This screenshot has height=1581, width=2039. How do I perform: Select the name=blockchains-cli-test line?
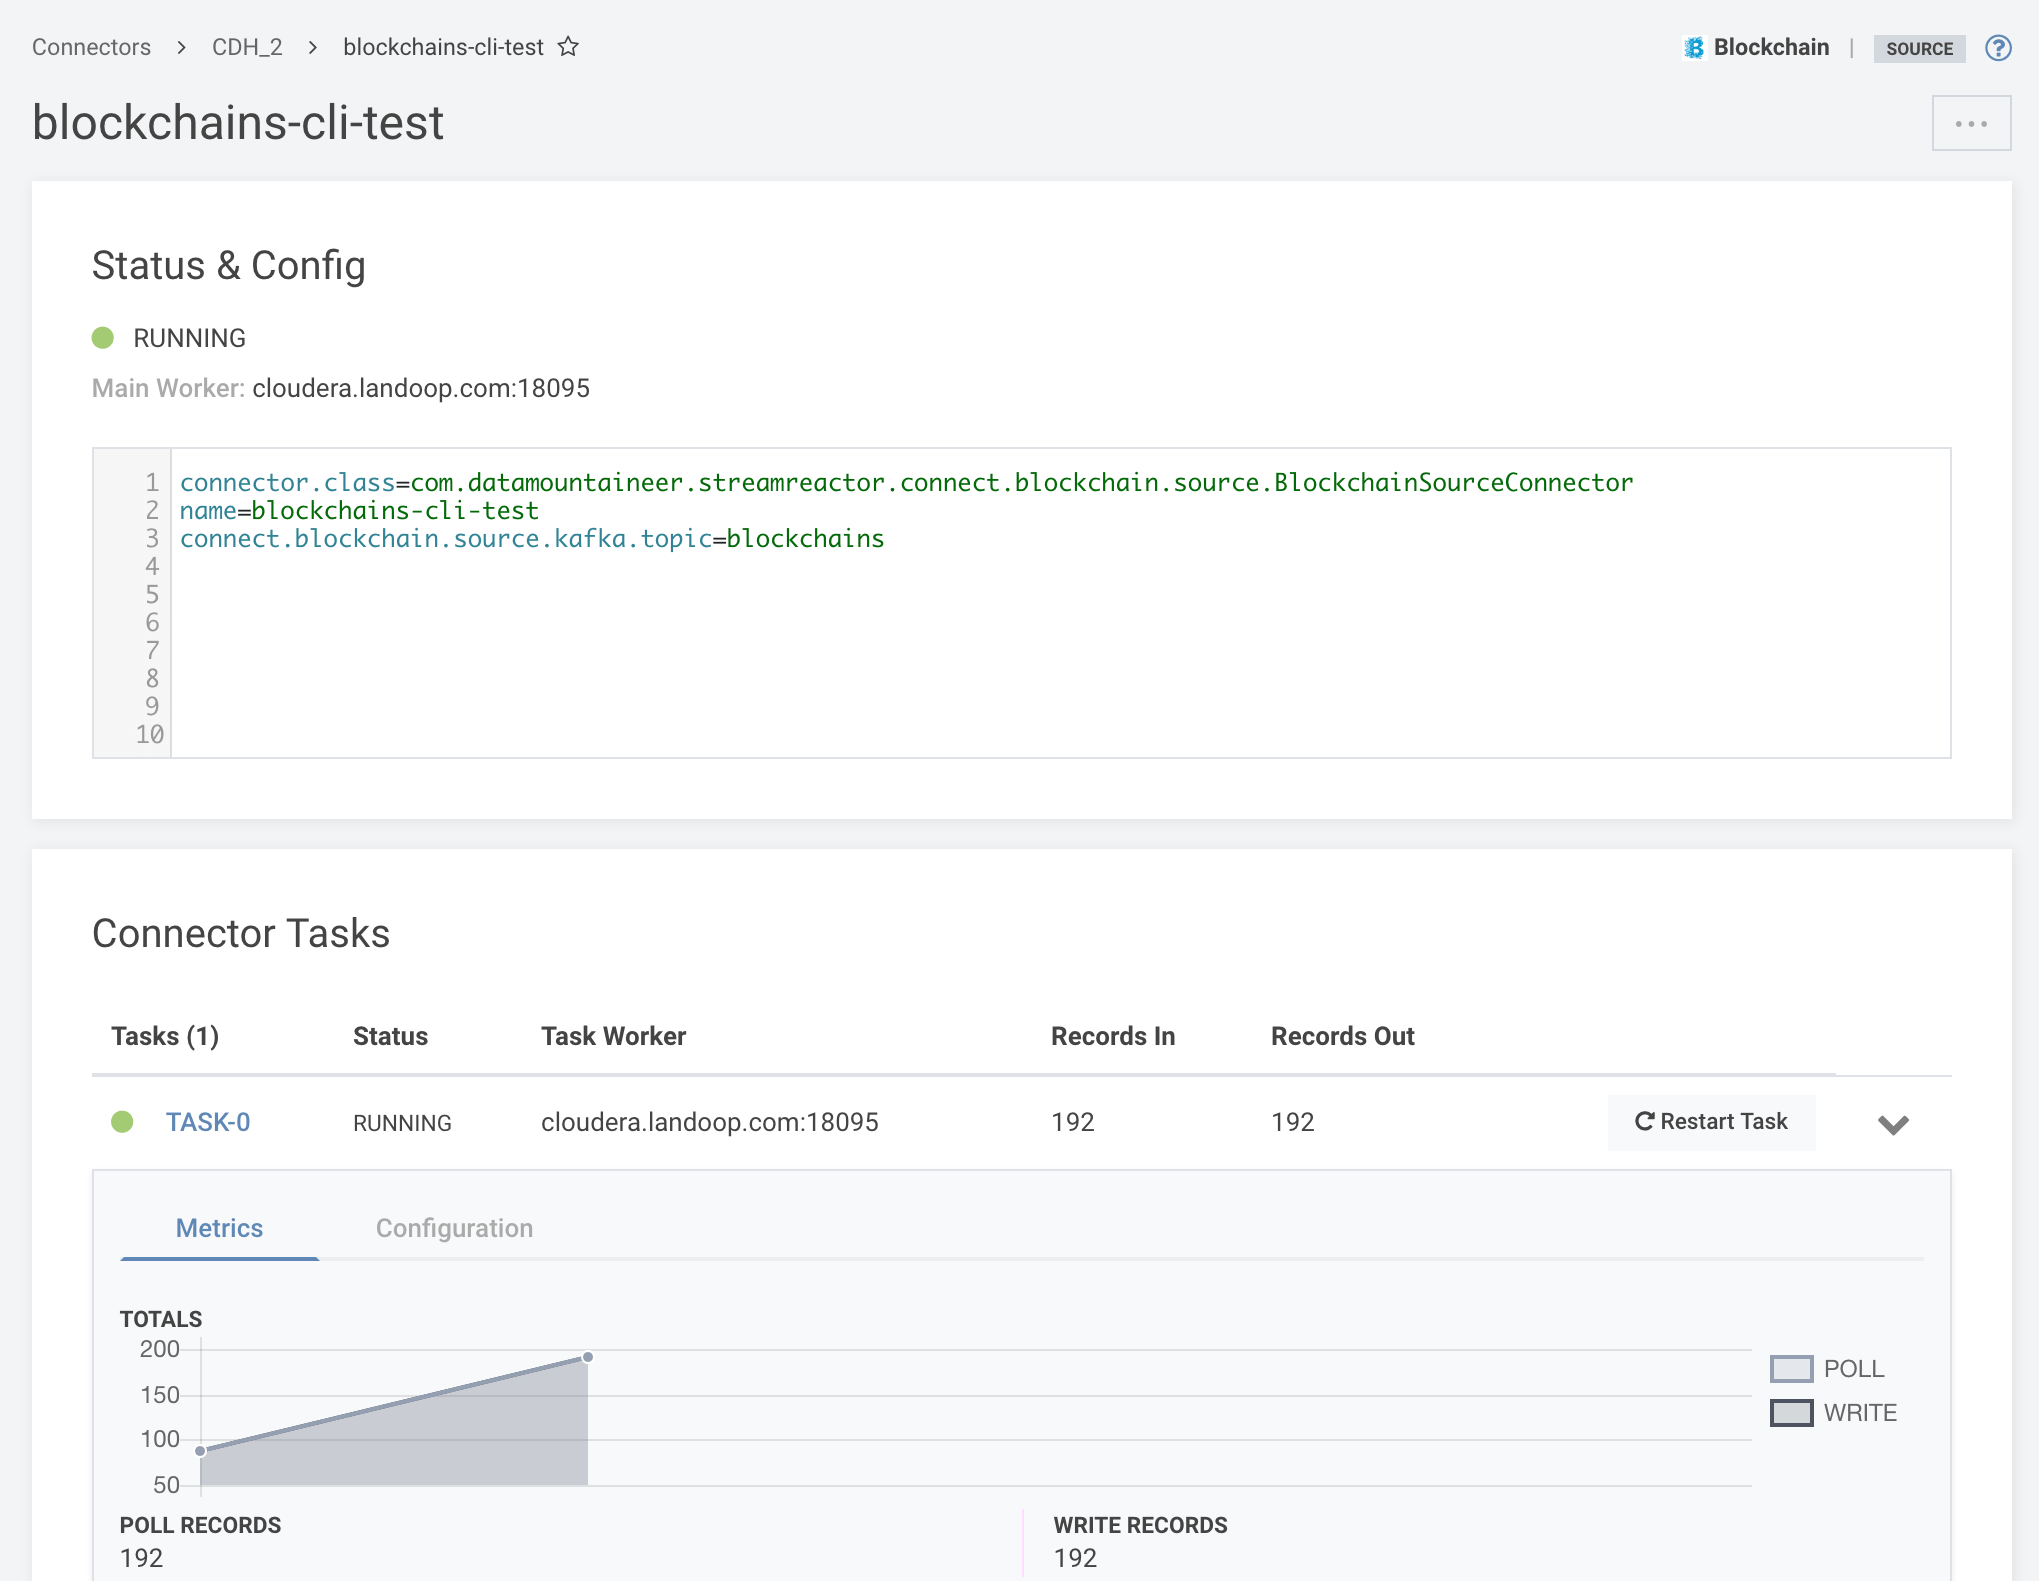tap(359, 510)
